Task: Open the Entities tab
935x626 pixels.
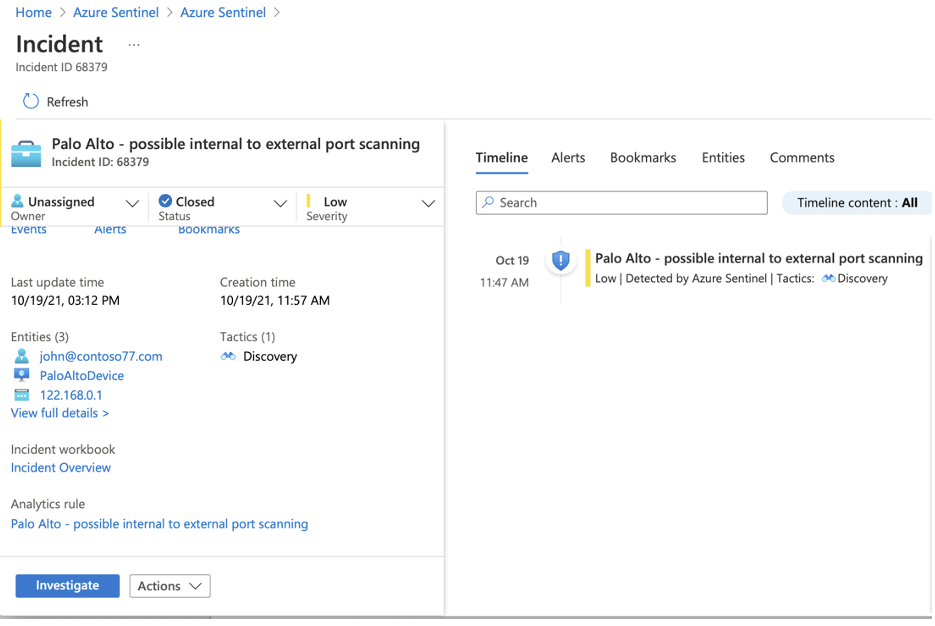Action: 723,158
